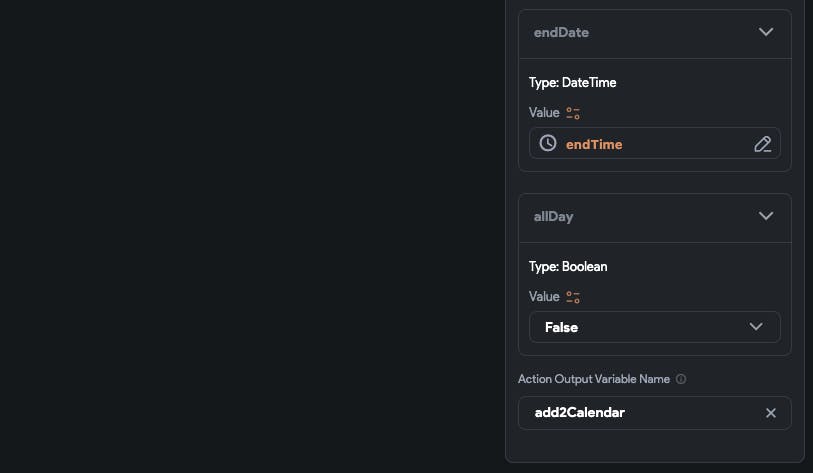
Task: Click the clock icon in endTime field
Action: pos(548,143)
